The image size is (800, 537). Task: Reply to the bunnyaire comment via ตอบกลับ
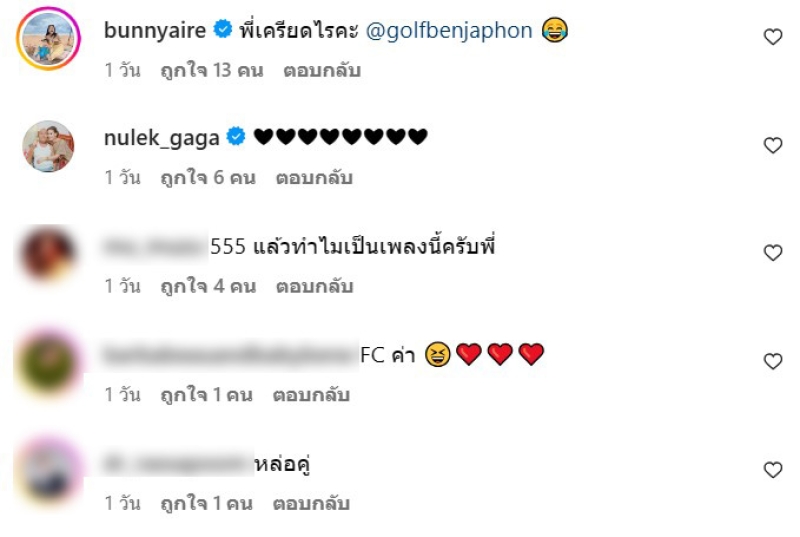coord(322,70)
